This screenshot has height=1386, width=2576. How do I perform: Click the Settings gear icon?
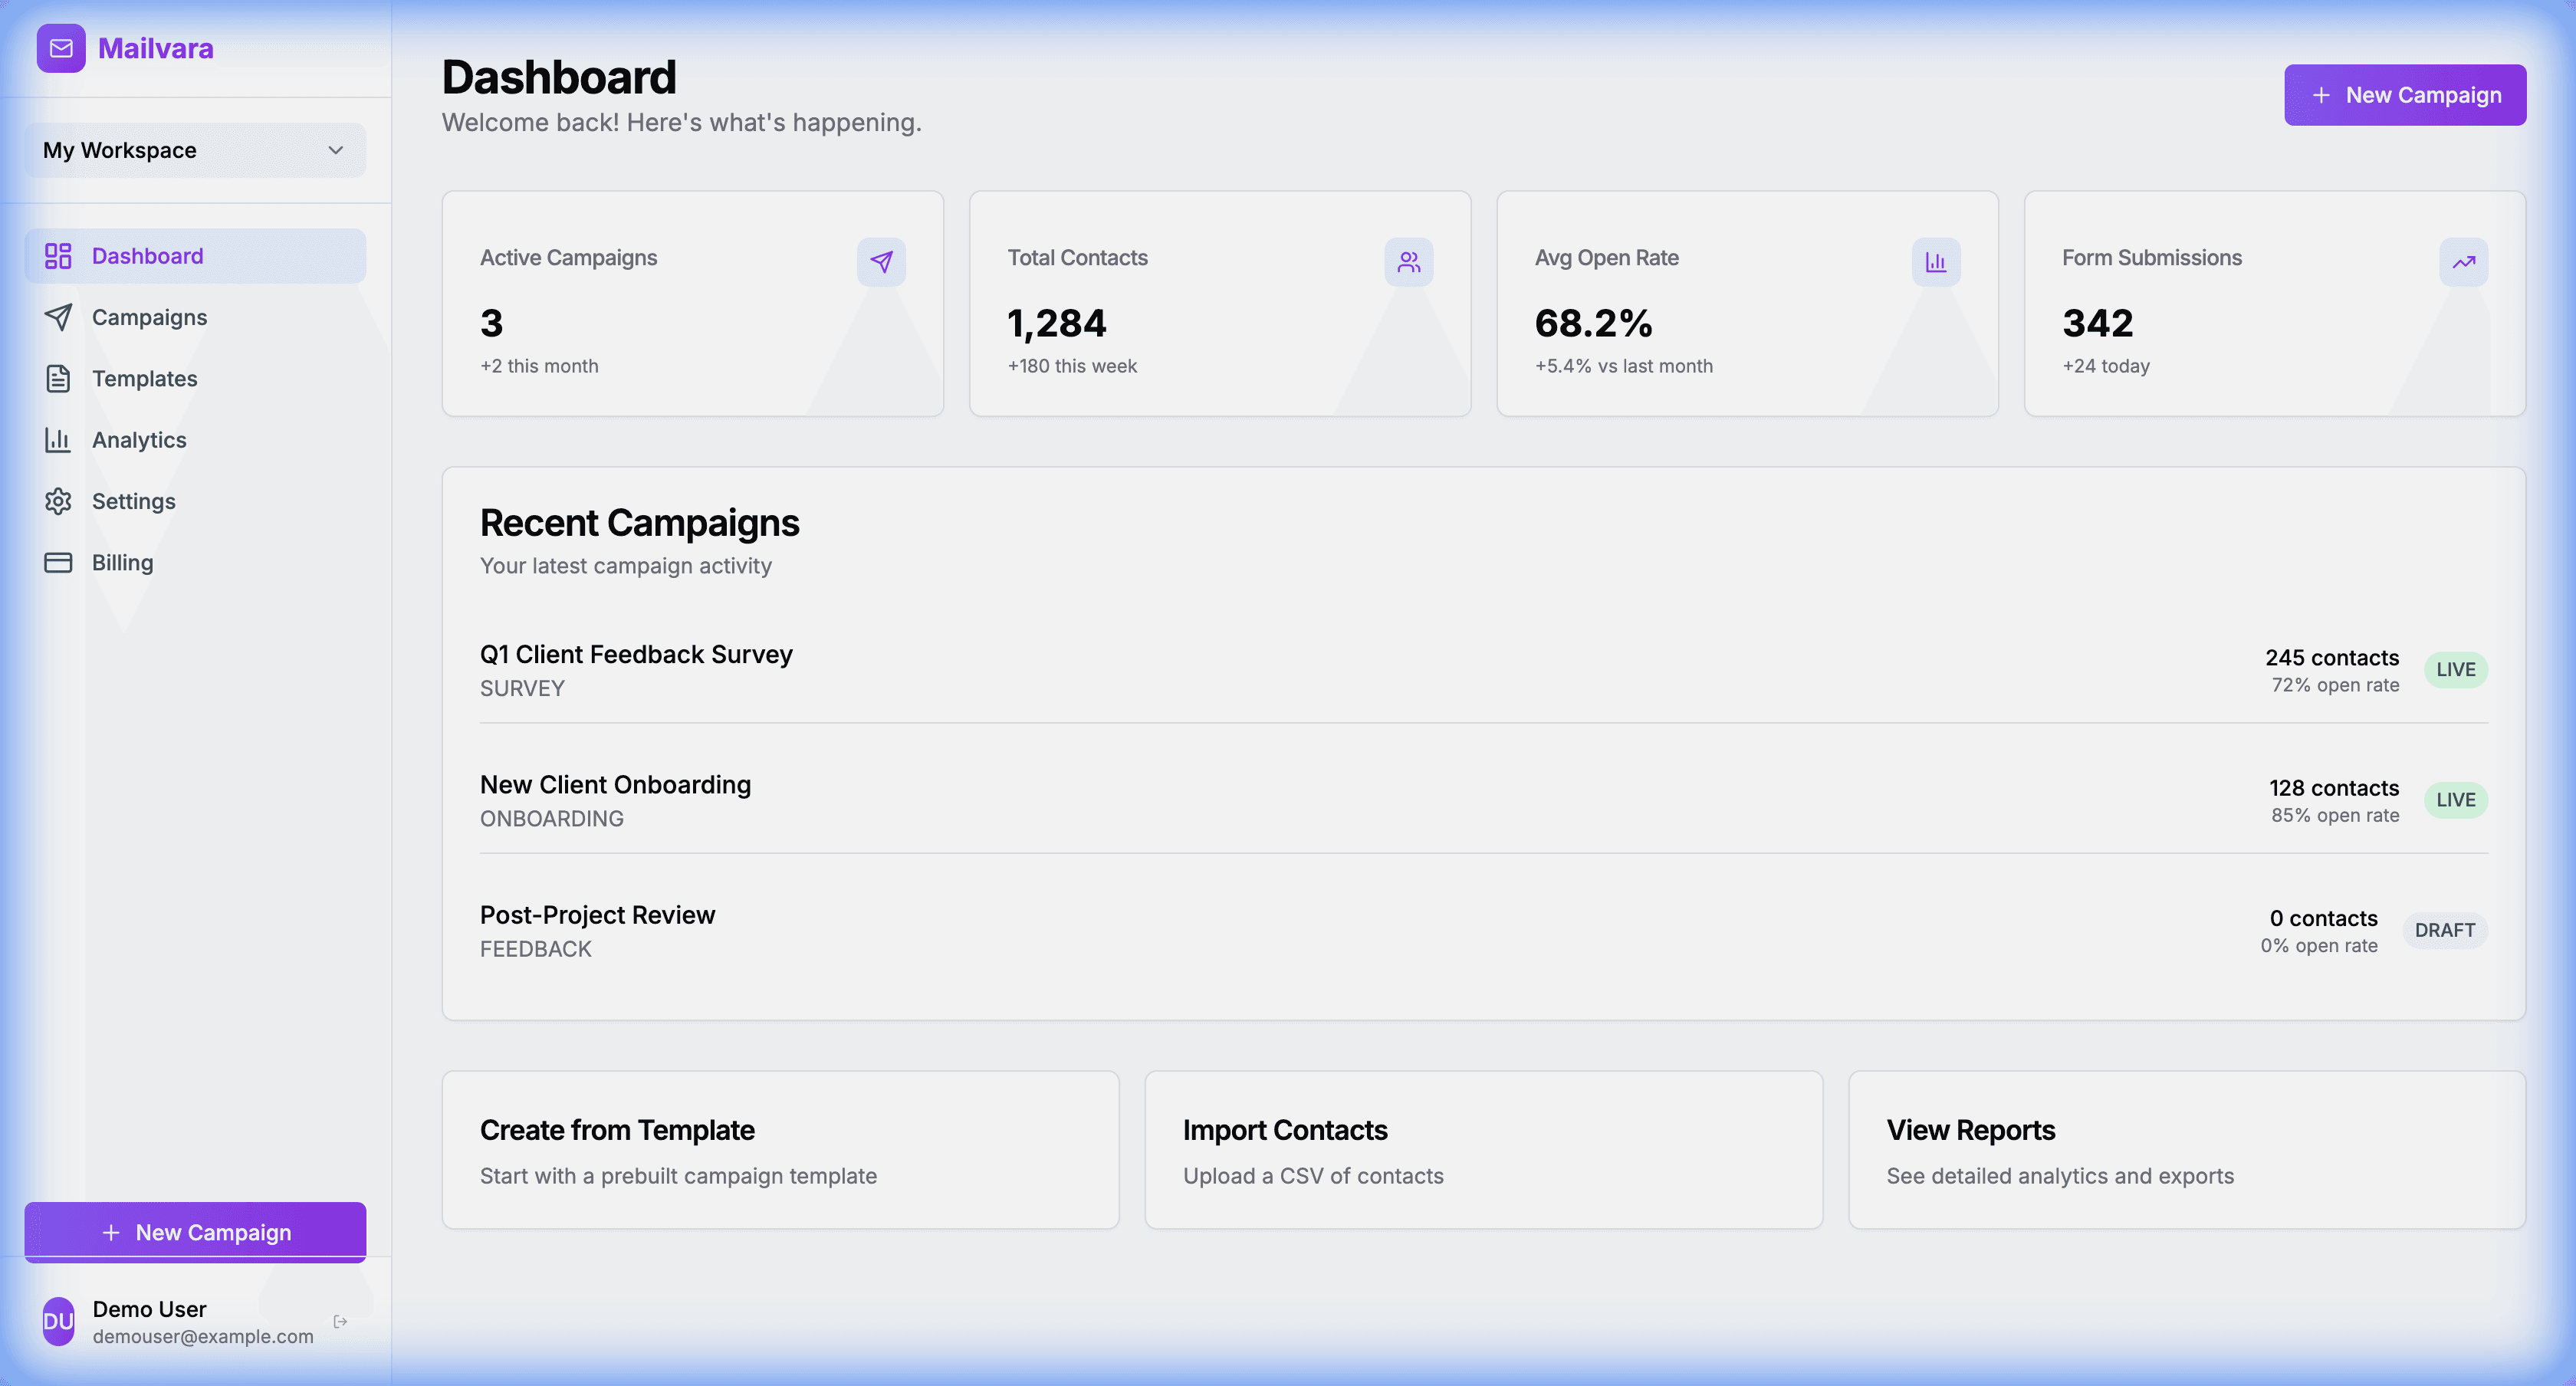(57, 501)
